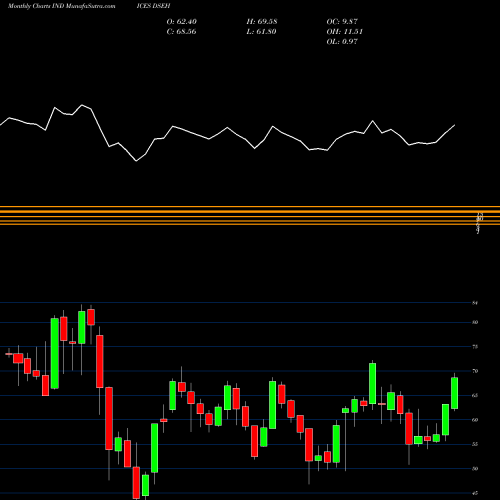
Task: Click the close value 'C: 68.56'
Action: [181, 31]
